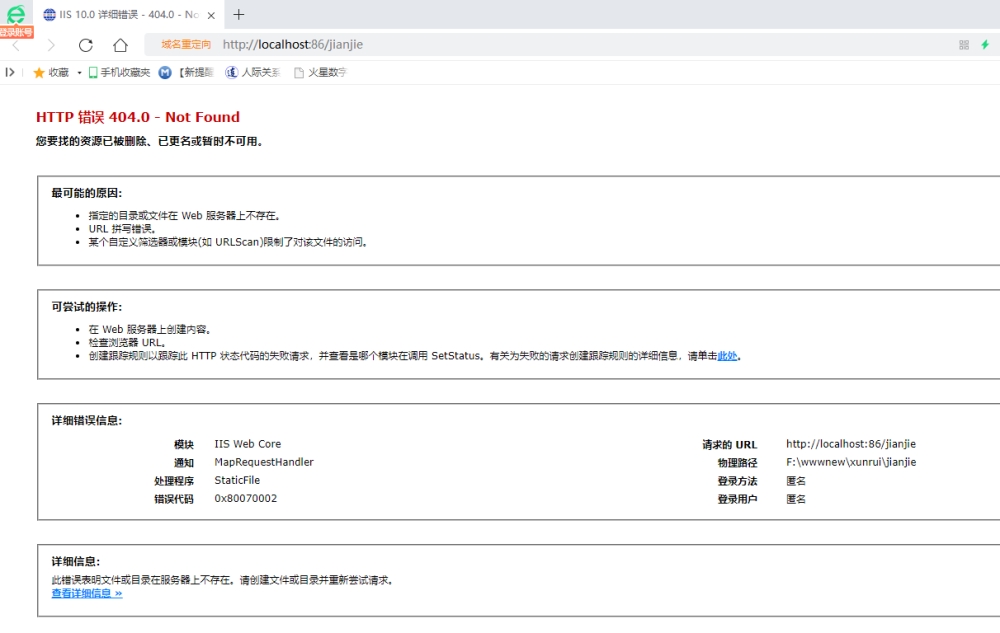Viewport: 1000px width, 633px height.
Task: Open the 火星数字 bookmark
Action: click(x=320, y=73)
